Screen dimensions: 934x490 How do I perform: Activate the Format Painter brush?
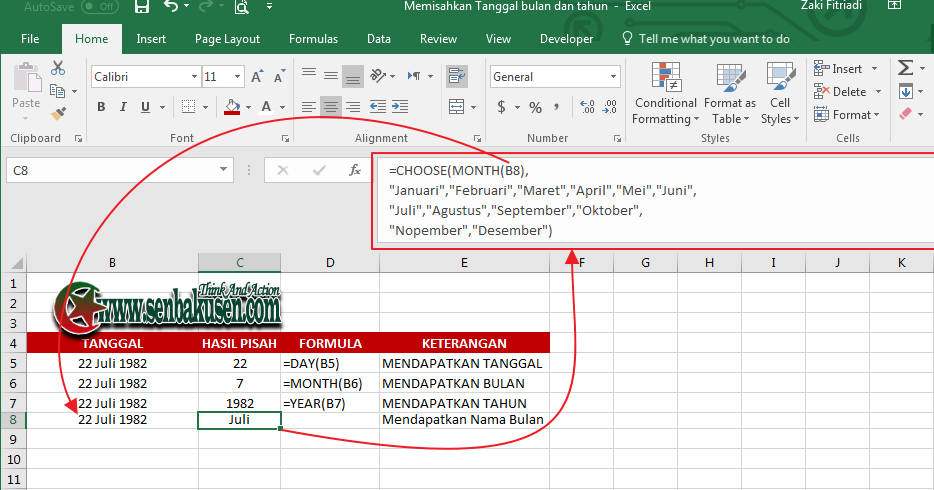[58, 113]
